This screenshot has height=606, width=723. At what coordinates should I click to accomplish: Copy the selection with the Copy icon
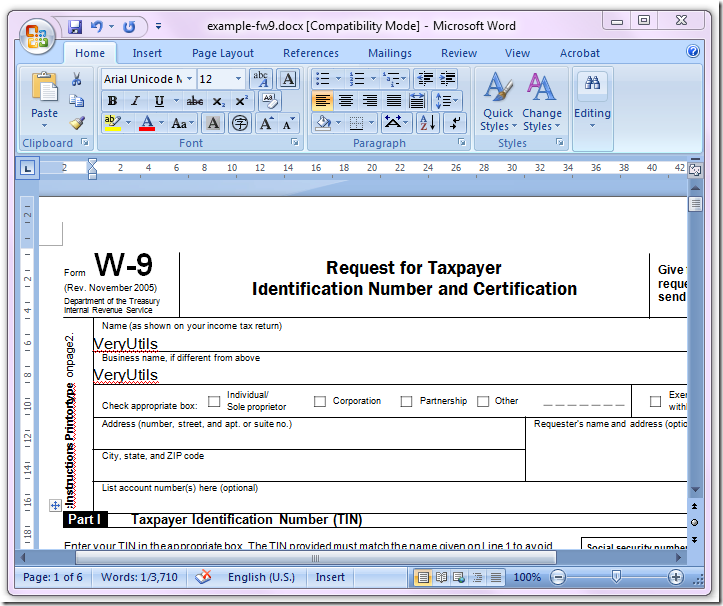point(76,101)
